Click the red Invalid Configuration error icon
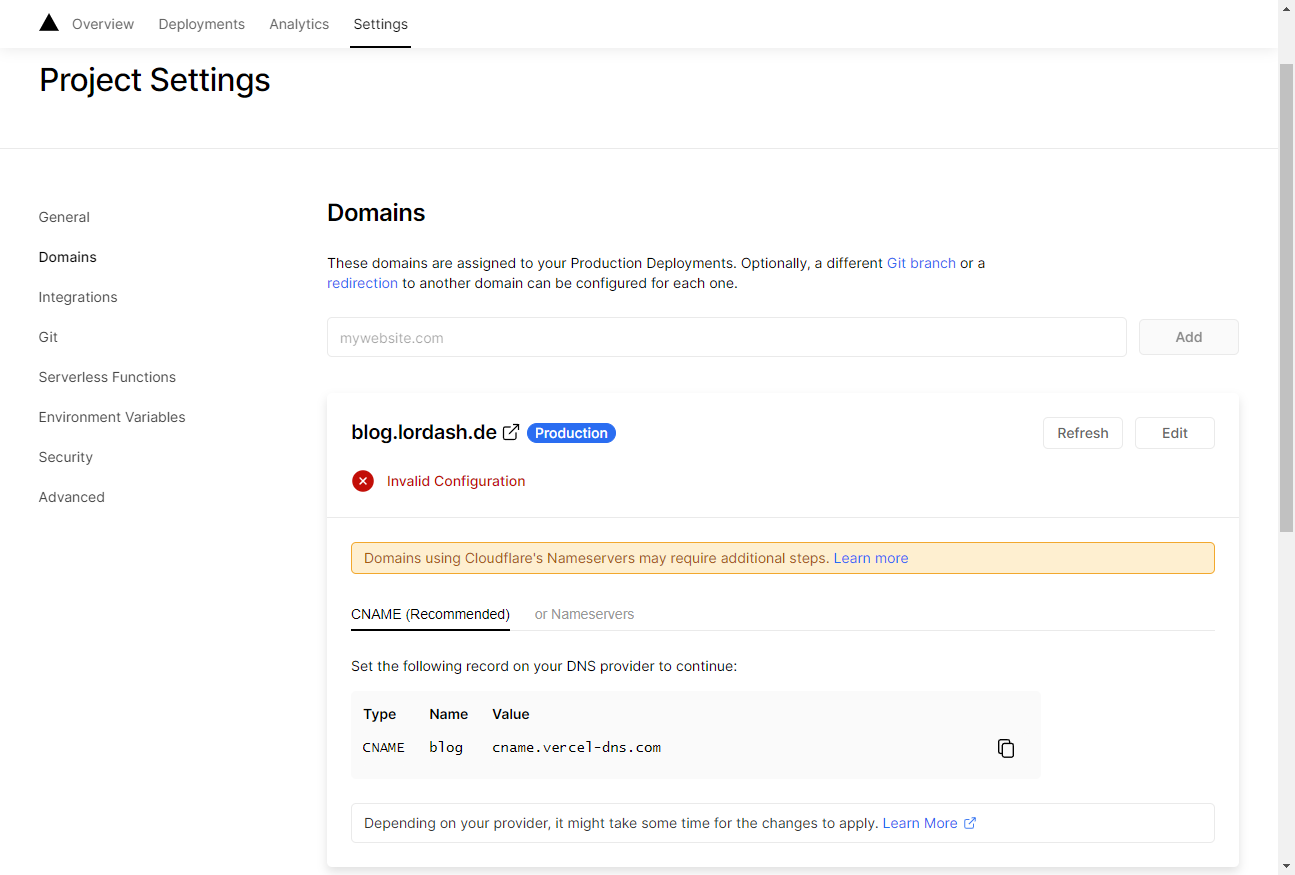Screen dimensions: 1295x875 (x=363, y=481)
